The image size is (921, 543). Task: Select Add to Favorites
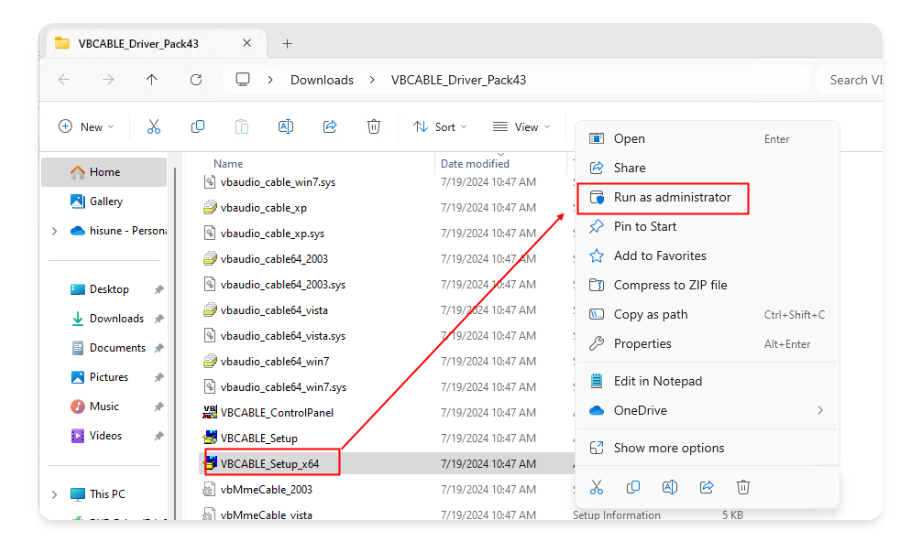pyautogui.click(x=708, y=256)
